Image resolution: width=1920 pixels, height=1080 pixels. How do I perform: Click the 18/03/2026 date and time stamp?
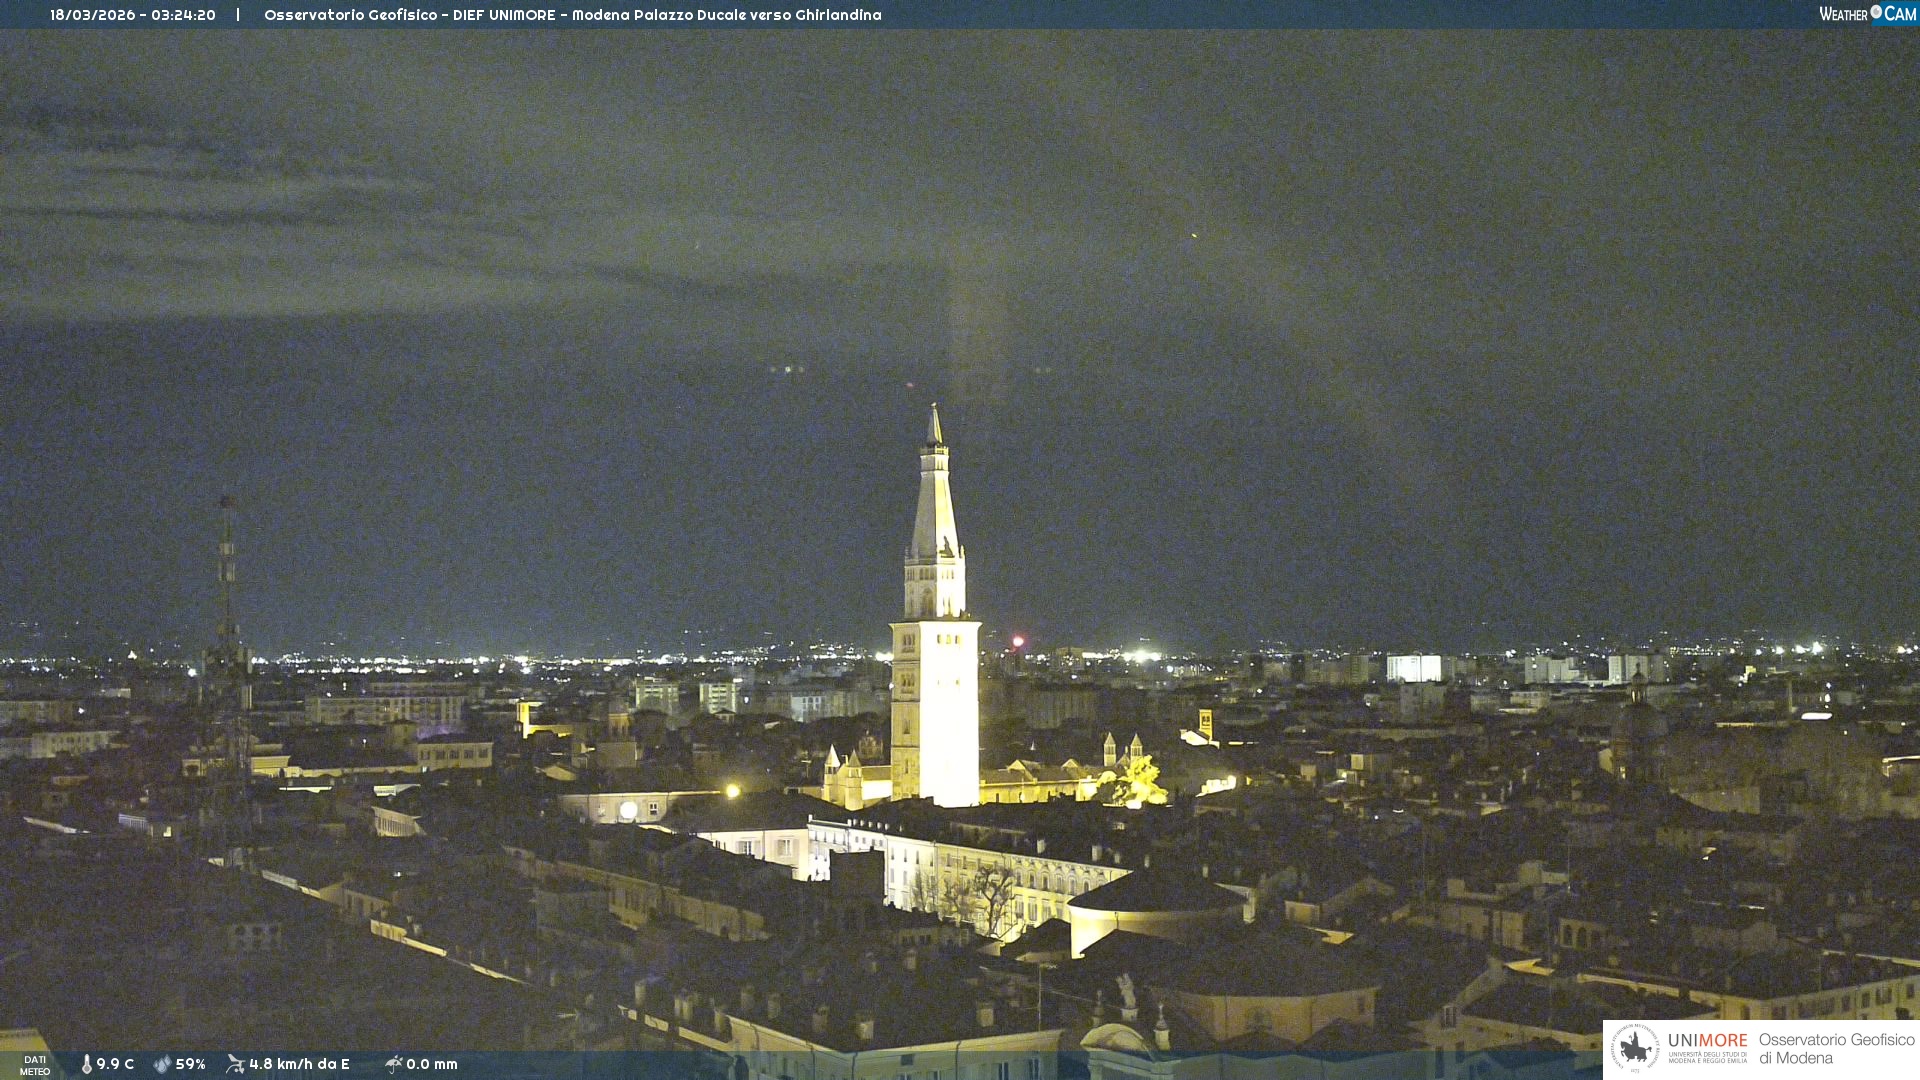pyautogui.click(x=133, y=15)
